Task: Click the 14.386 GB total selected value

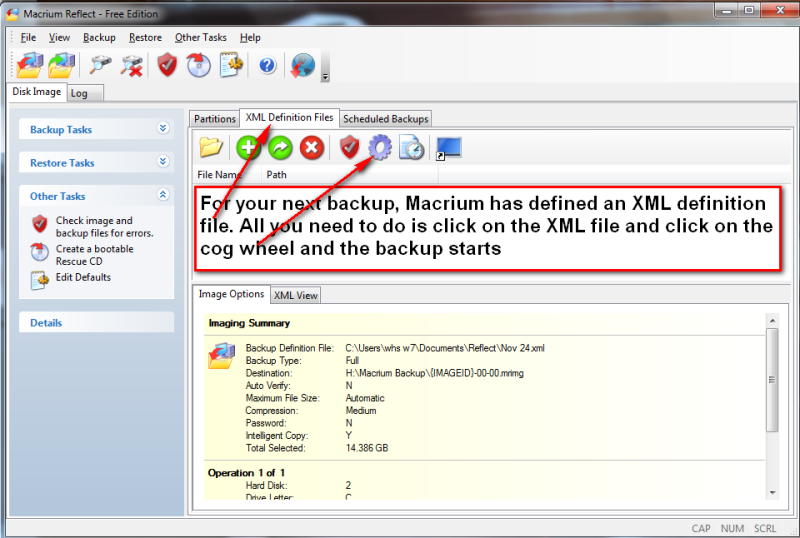Action: (x=367, y=448)
